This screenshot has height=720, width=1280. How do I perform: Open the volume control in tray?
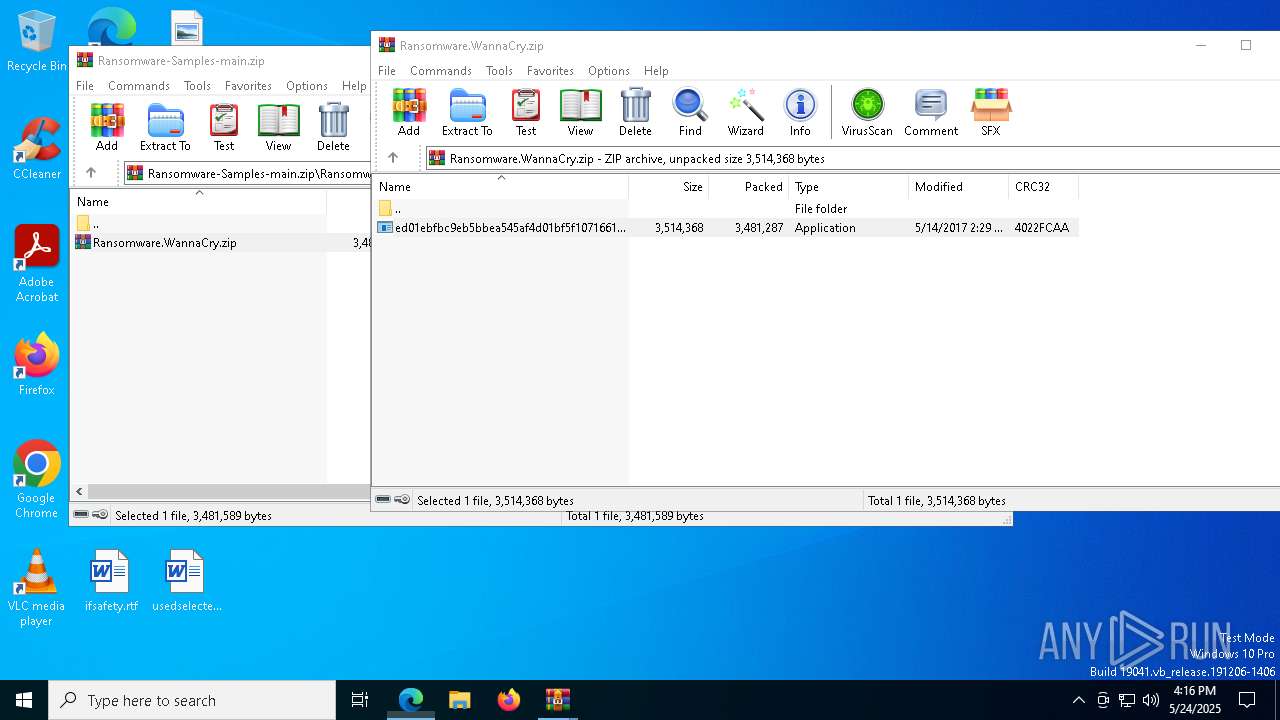[x=1151, y=700]
